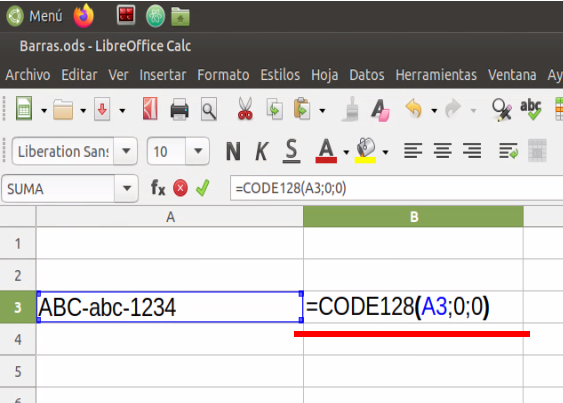563x403 pixels.
Task: Open the Ver menu
Action: (118, 75)
